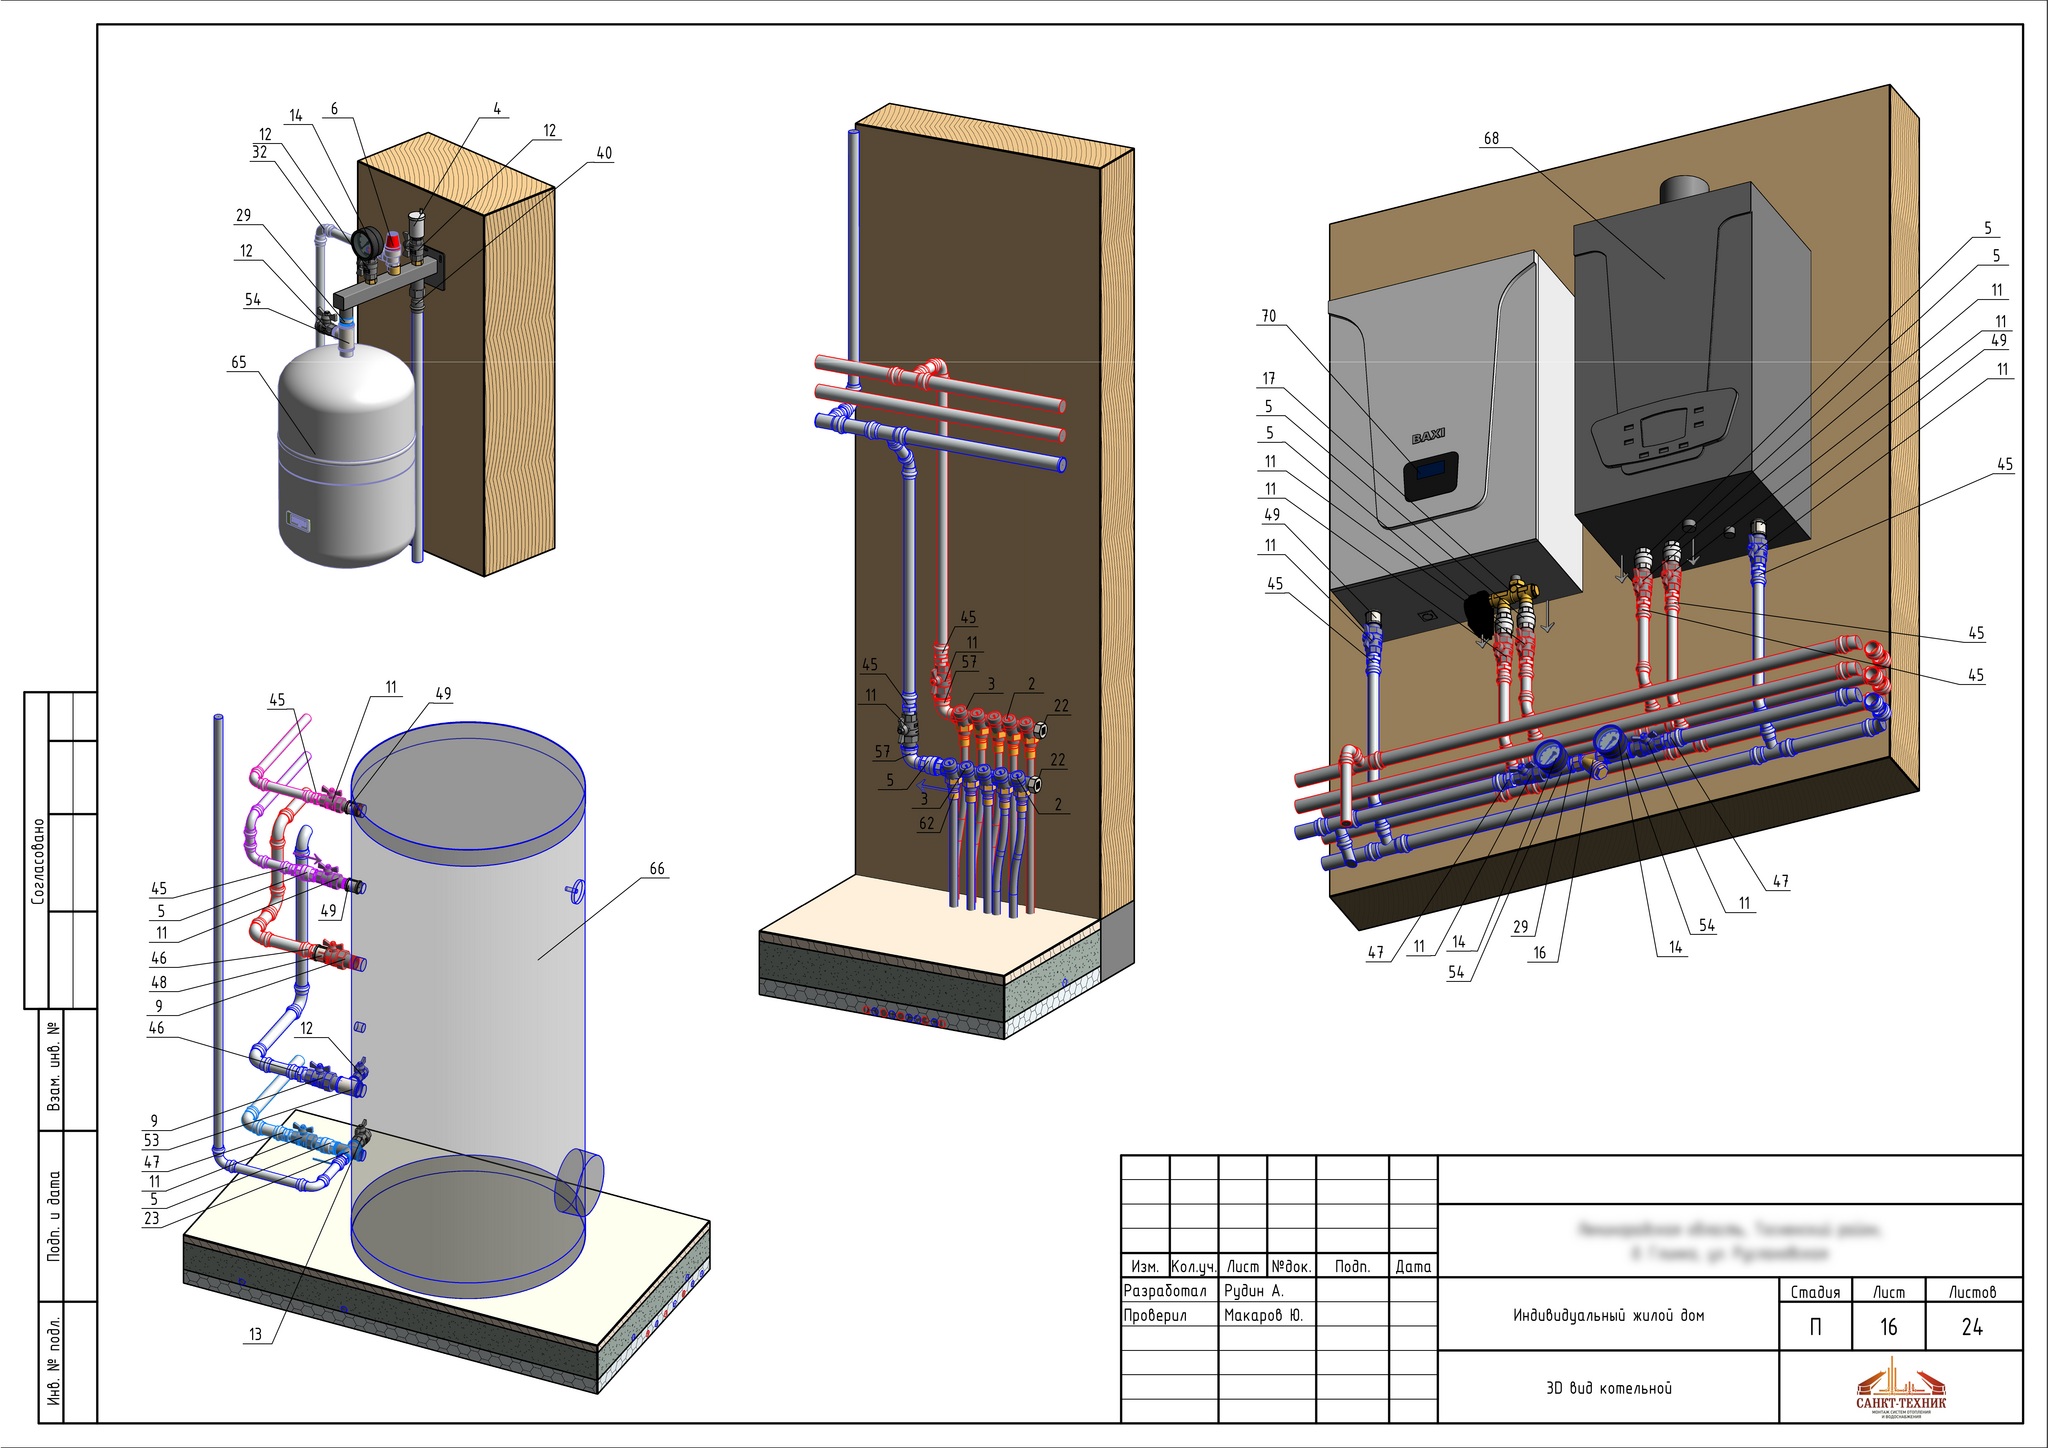Select callout number 65 beside the expansion tank
This screenshot has width=2048, height=1448.
[x=238, y=362]
